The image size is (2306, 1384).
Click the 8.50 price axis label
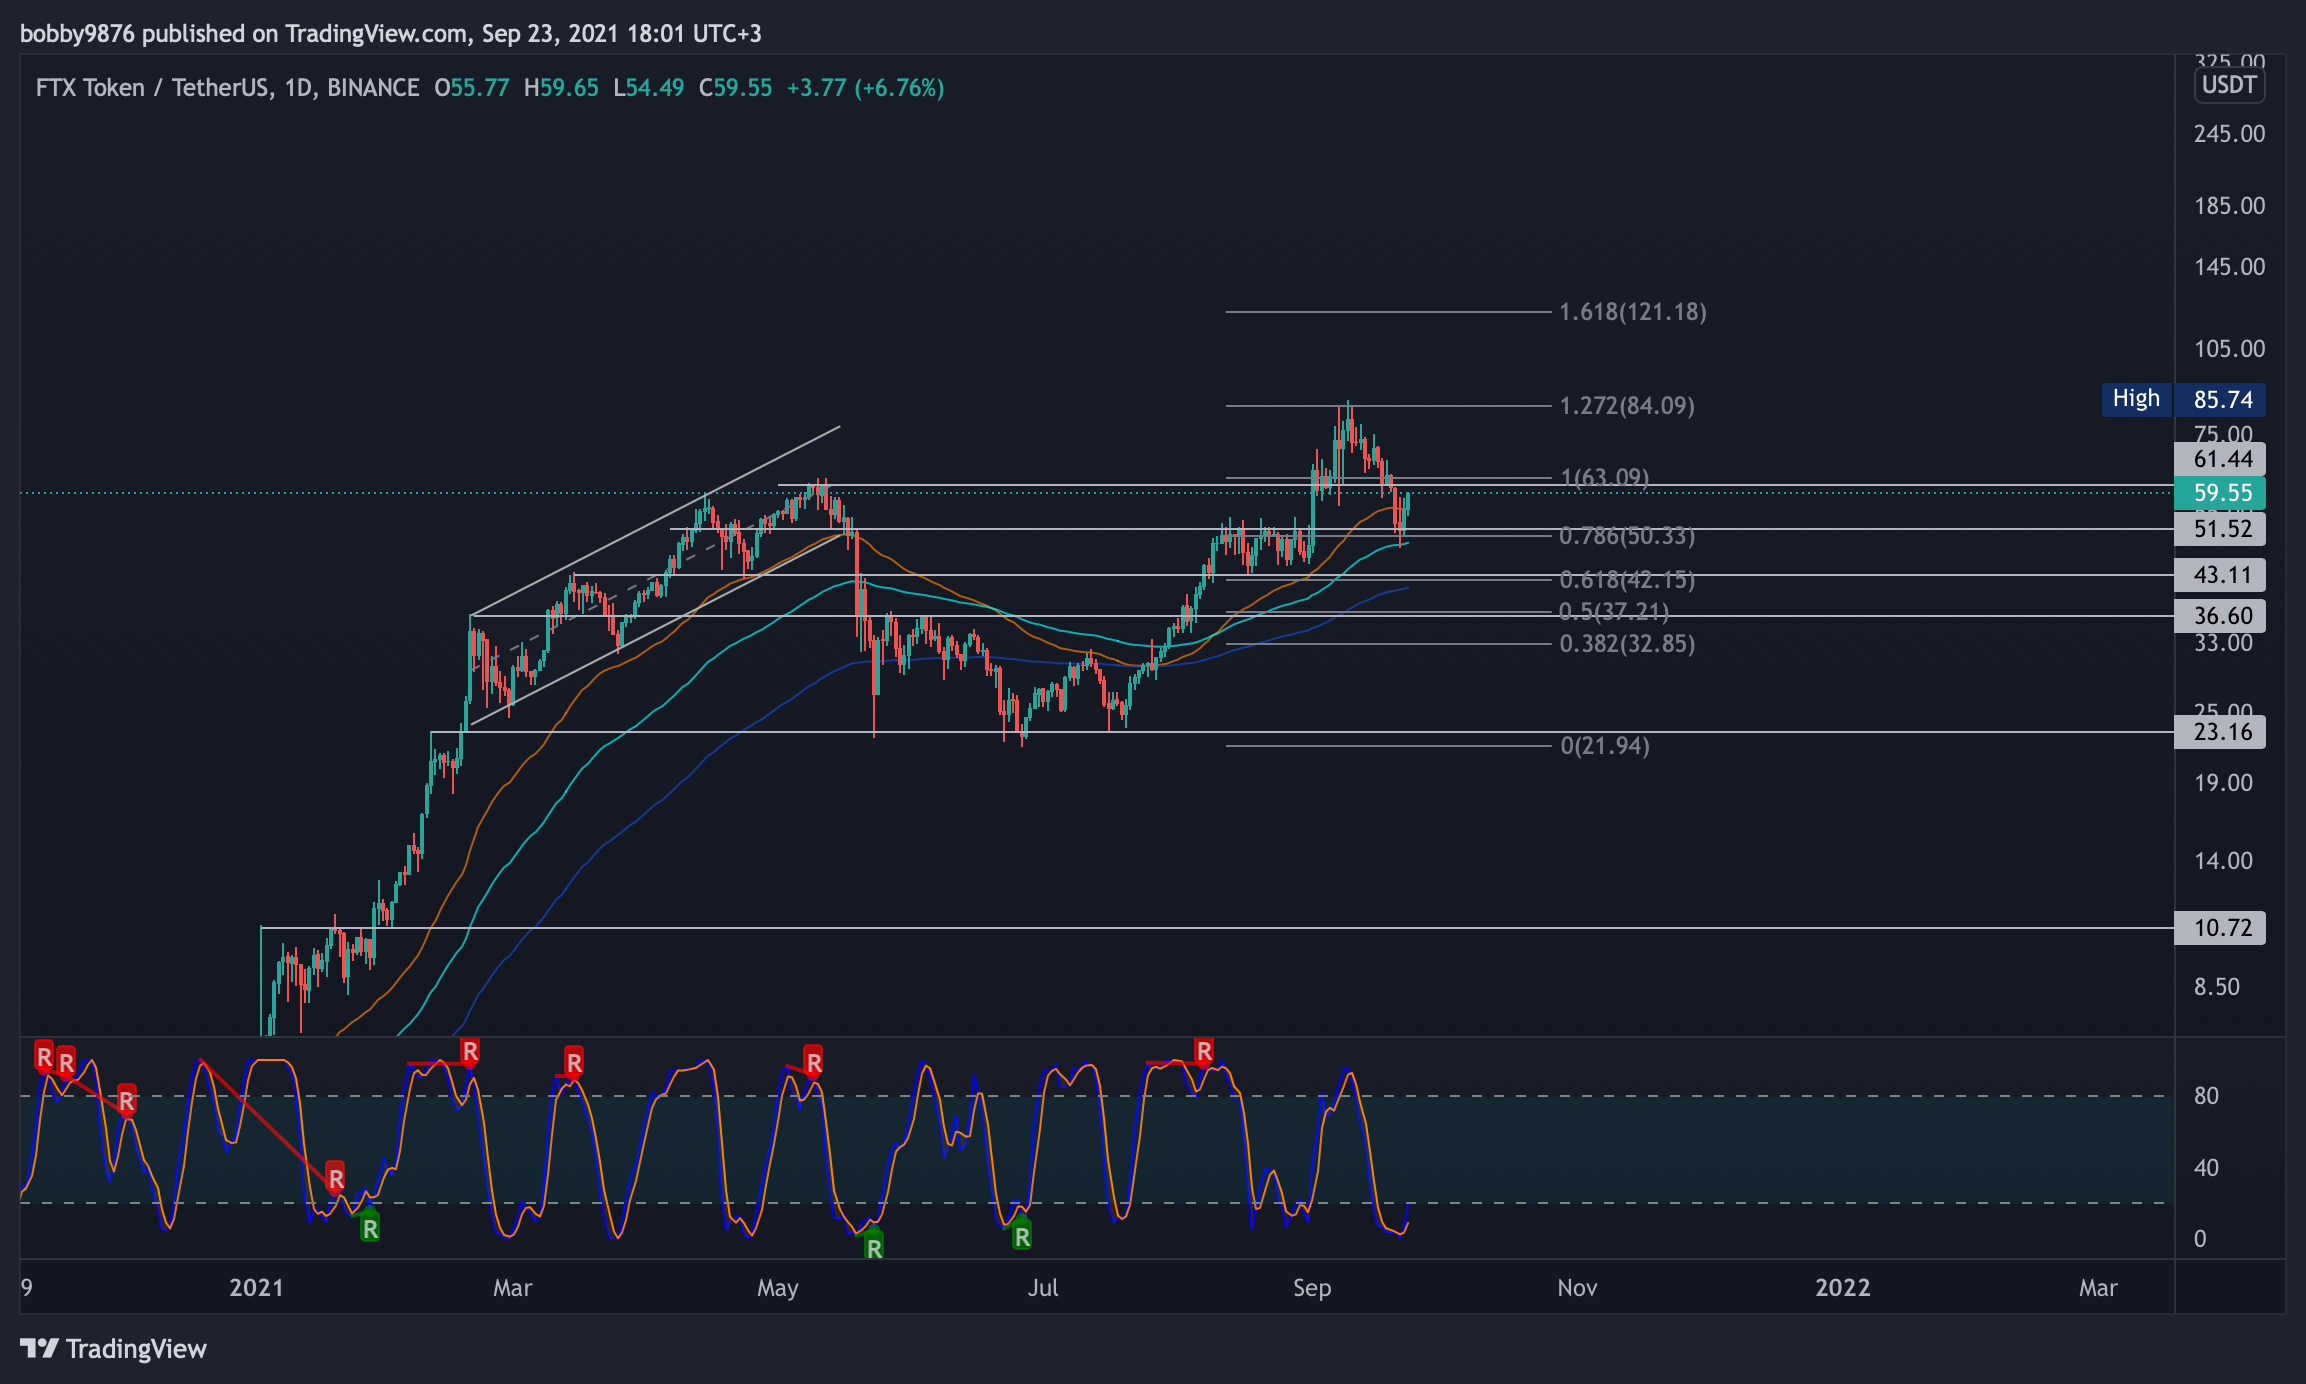click(2217, 987)
